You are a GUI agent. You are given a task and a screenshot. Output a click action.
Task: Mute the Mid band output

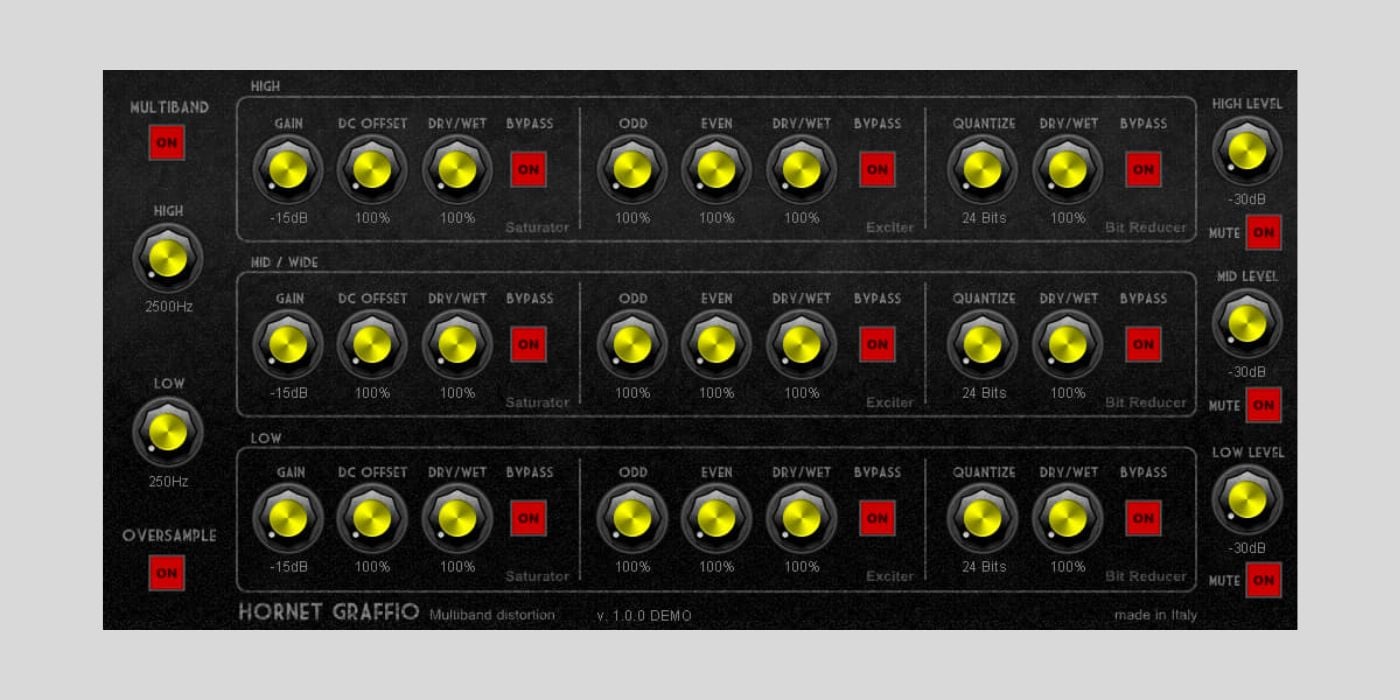tap(1263, 406)
